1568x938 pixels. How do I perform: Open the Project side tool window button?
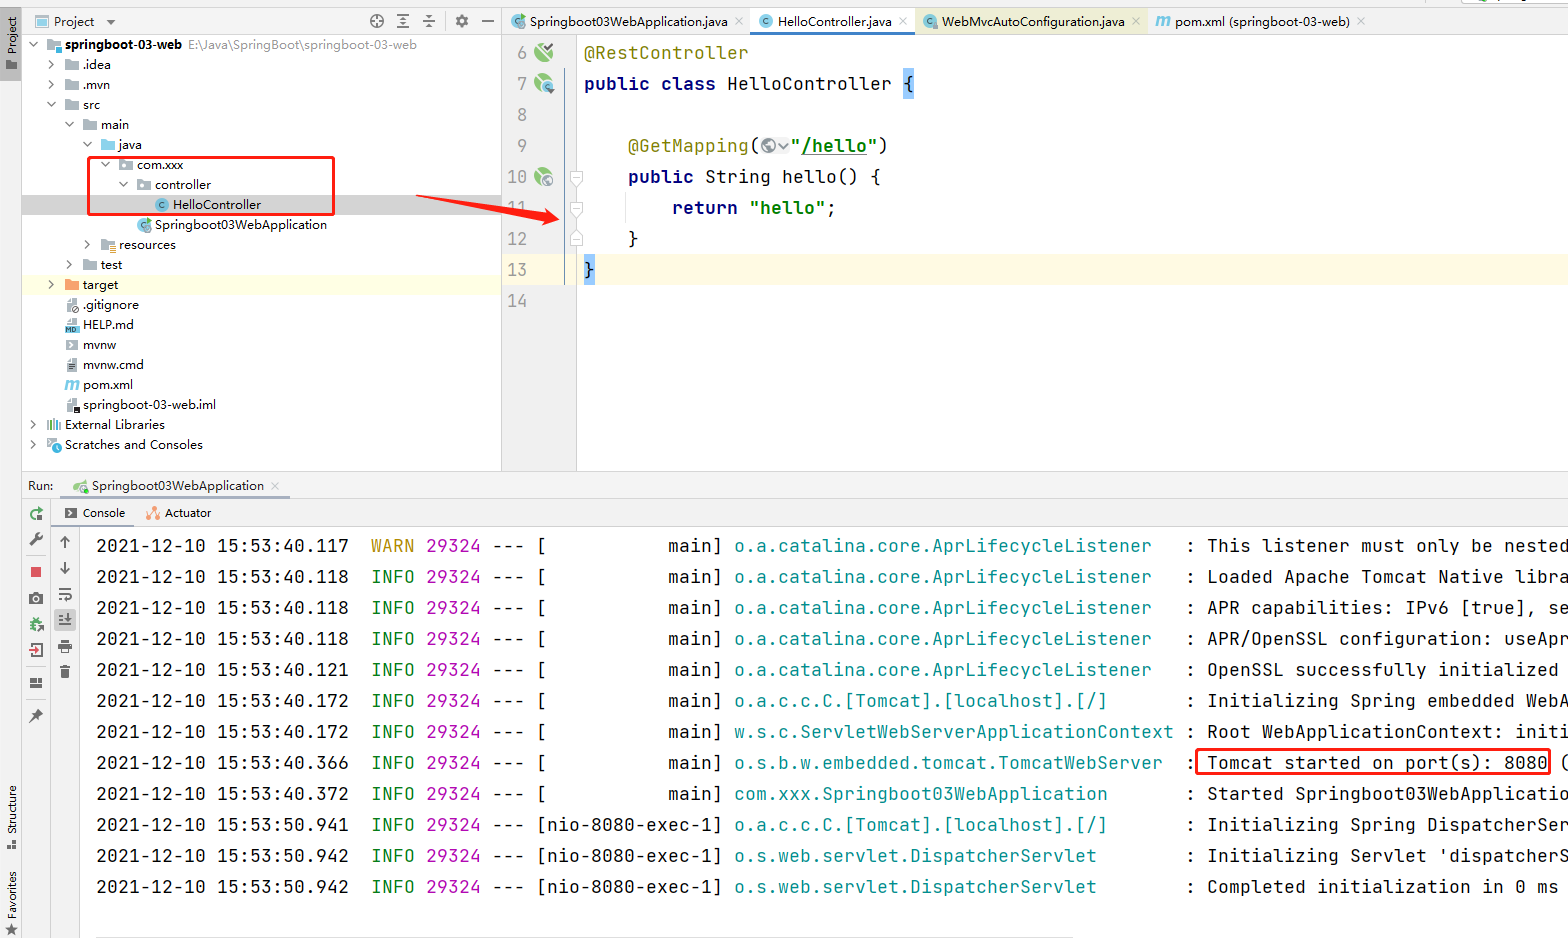[11, 43]
